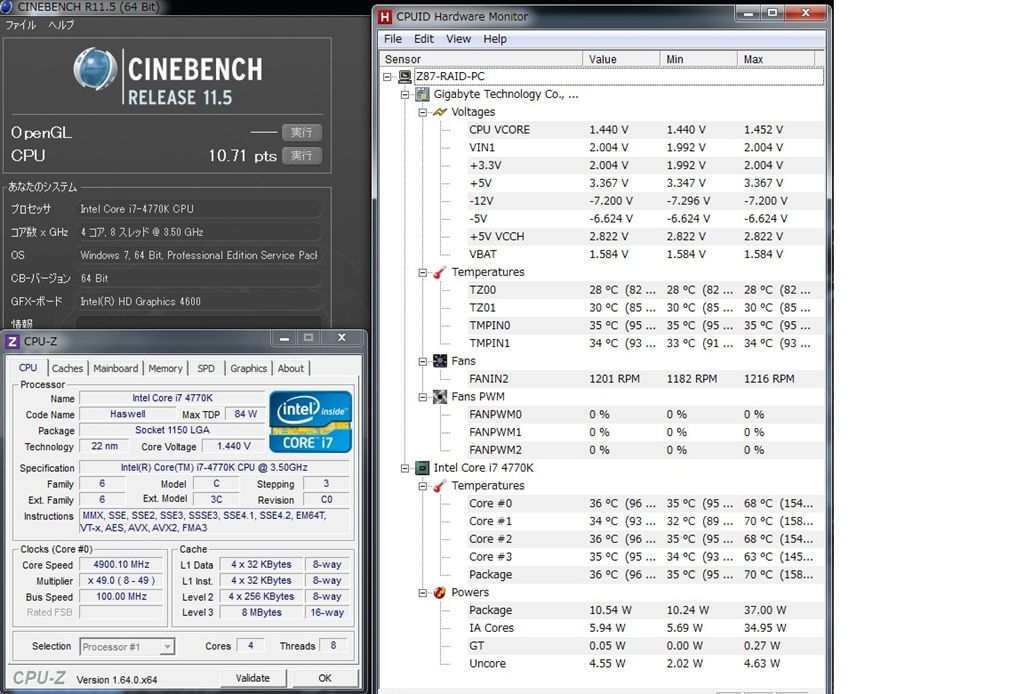Collapse the Z87-RAID-PC root node

click(388, 77)
